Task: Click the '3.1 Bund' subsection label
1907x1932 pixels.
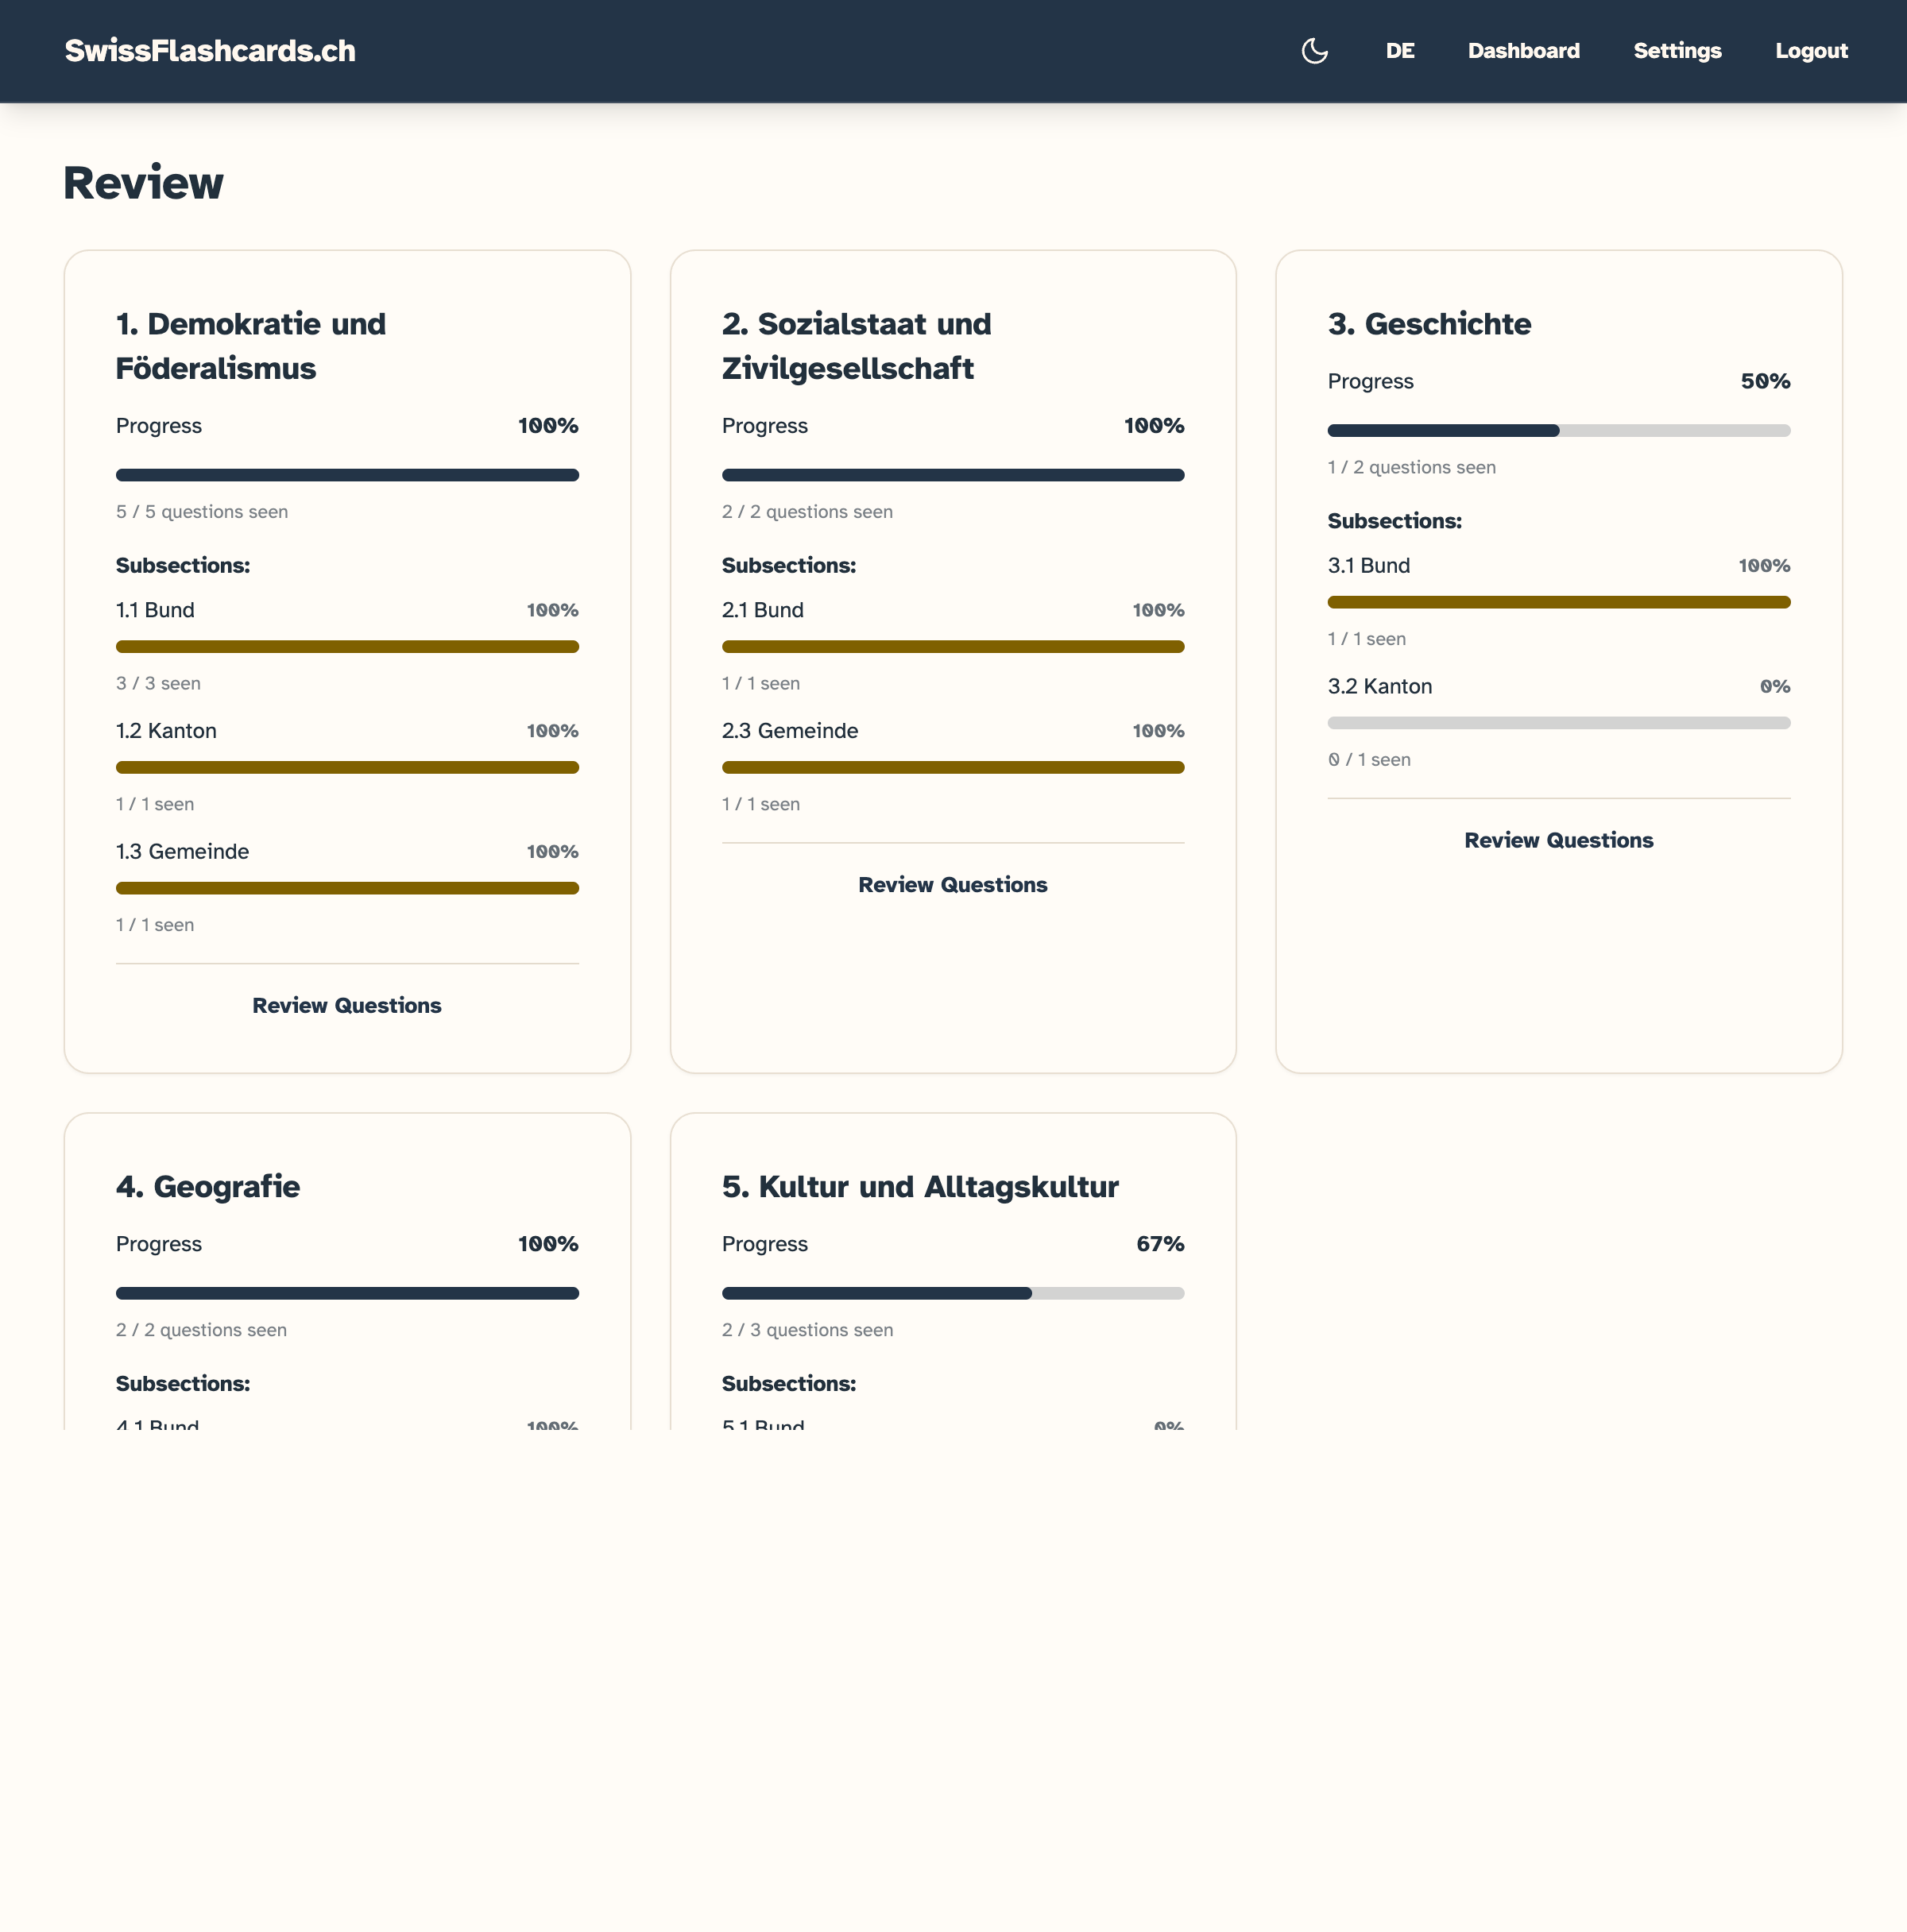Action: [x=1368, y=566]
